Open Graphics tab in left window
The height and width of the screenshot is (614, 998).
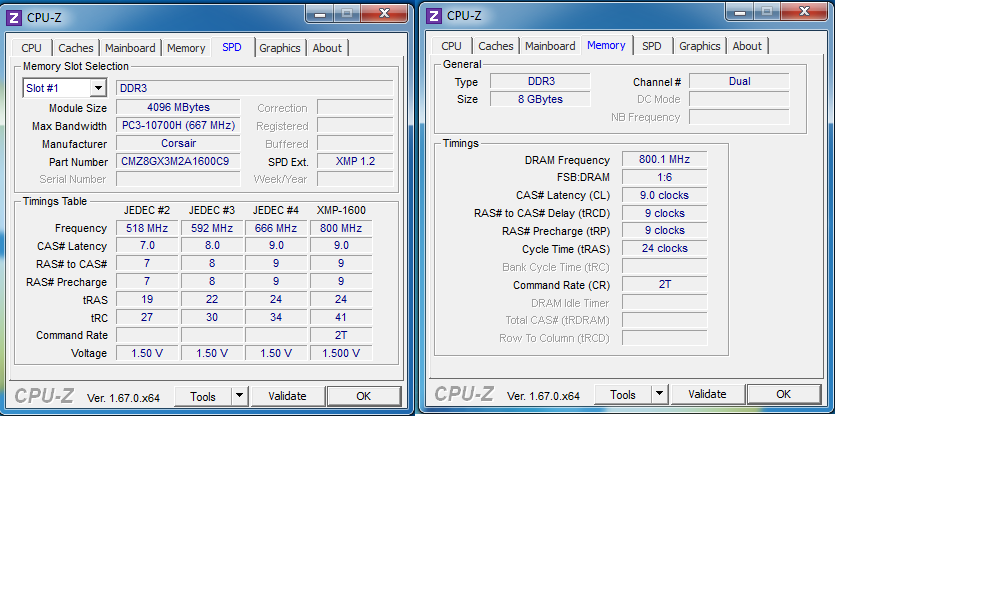pyautogui.click(x=279, y=48)
